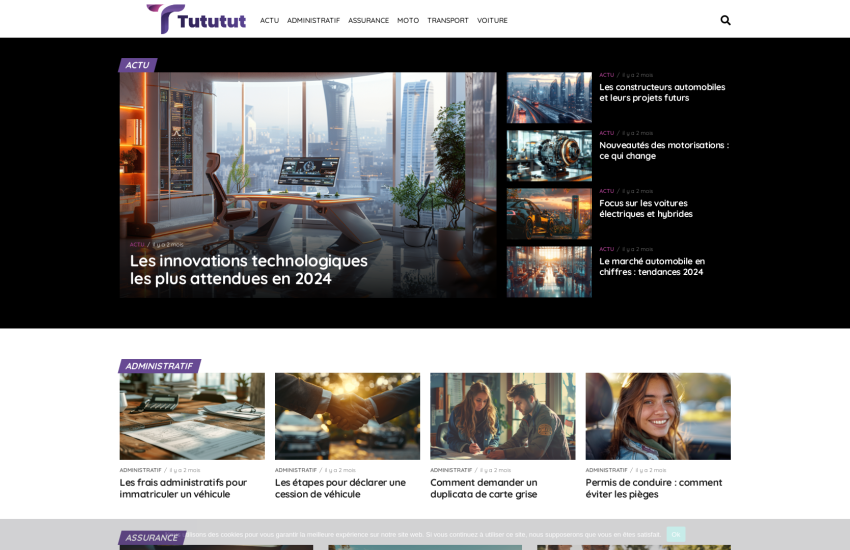Image resolution: width=850 pixels, height=550 pixels.
Task: Click the smiling woman driving permit thumbnail
Action: tap(657, 416)
